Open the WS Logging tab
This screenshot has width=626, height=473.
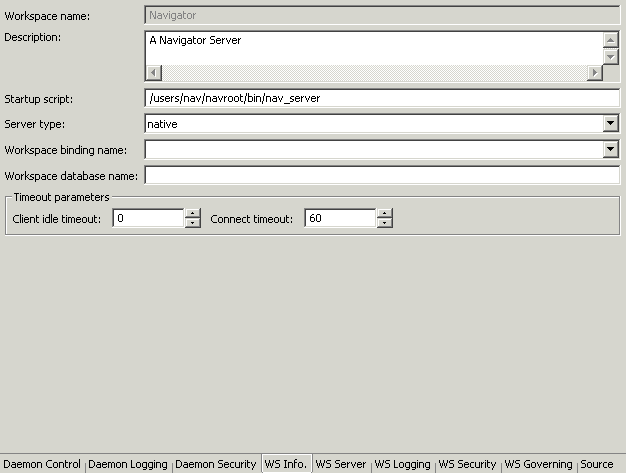click(x=402, y=464)
